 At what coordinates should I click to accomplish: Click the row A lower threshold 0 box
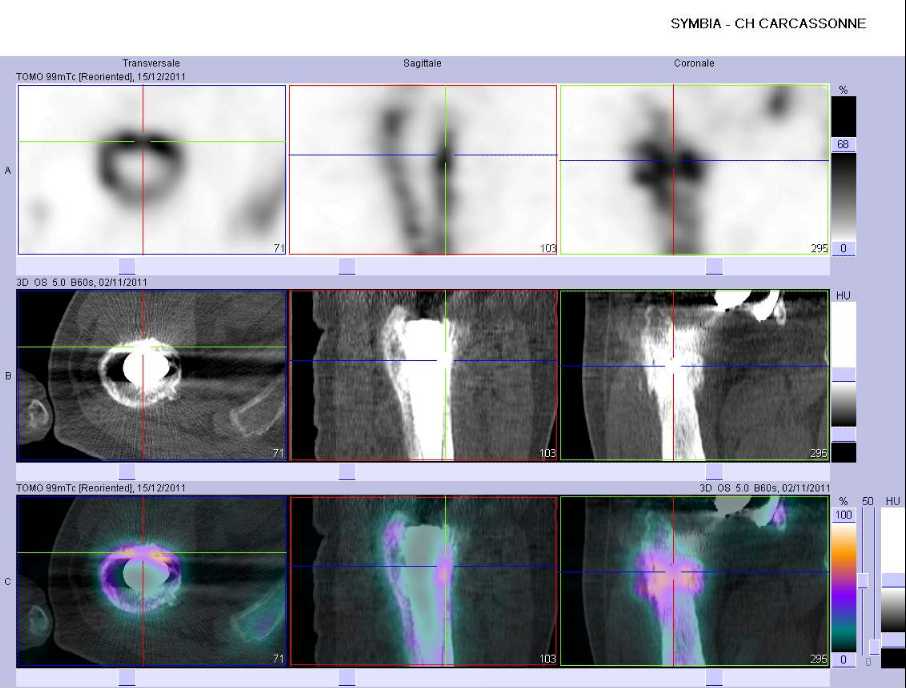843,248
